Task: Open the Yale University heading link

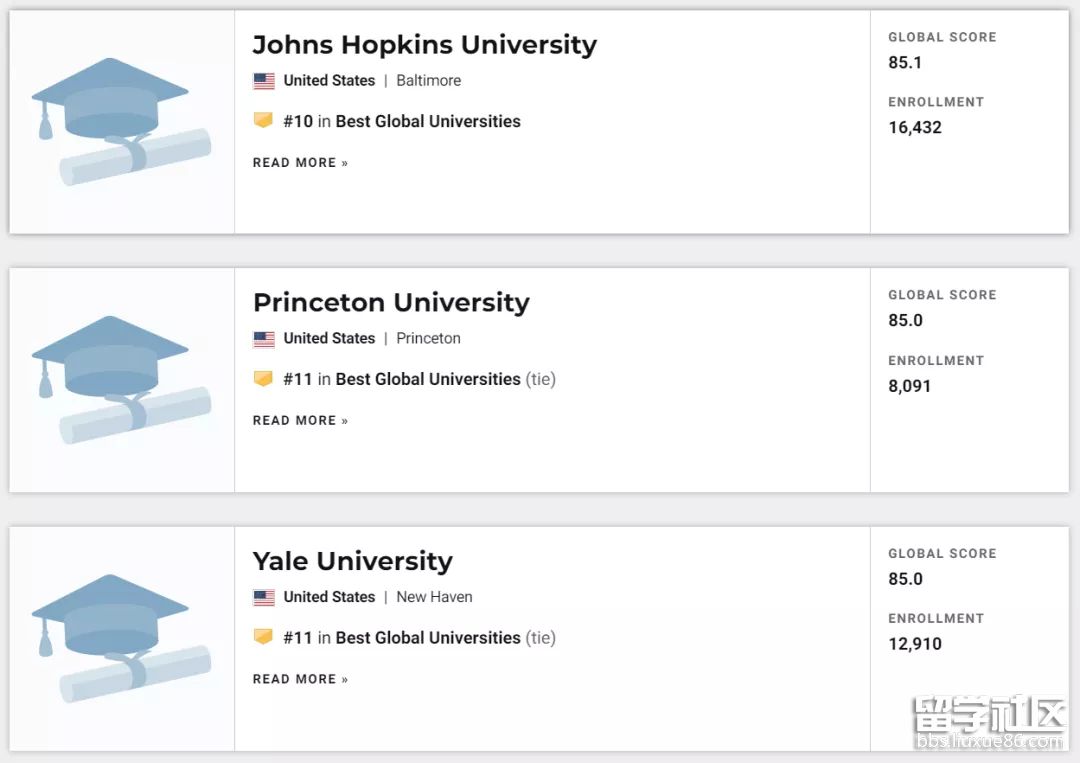Action: coord(352,561)
